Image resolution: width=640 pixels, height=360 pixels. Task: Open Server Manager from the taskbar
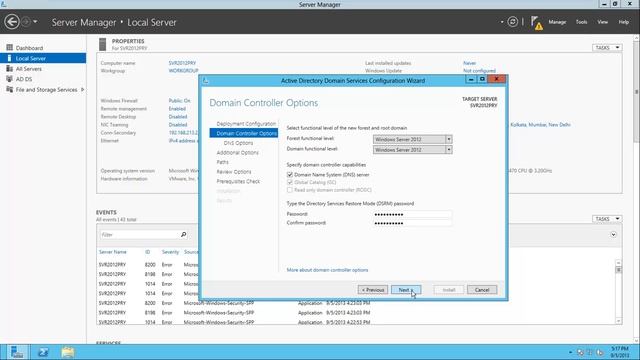click(17, 352)
